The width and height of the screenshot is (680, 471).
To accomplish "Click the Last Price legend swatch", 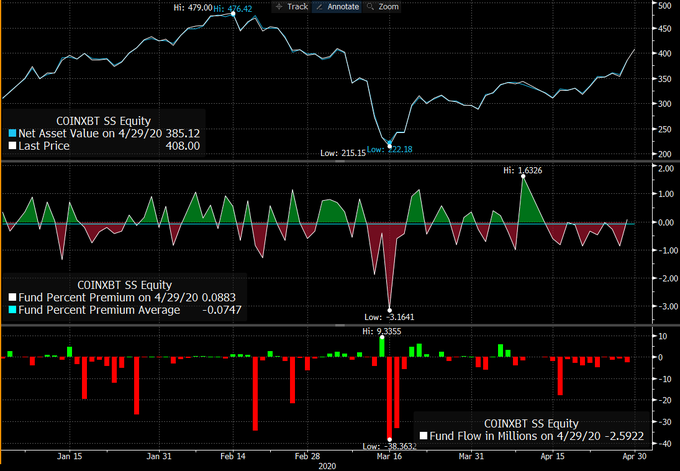I will [11, 146].
